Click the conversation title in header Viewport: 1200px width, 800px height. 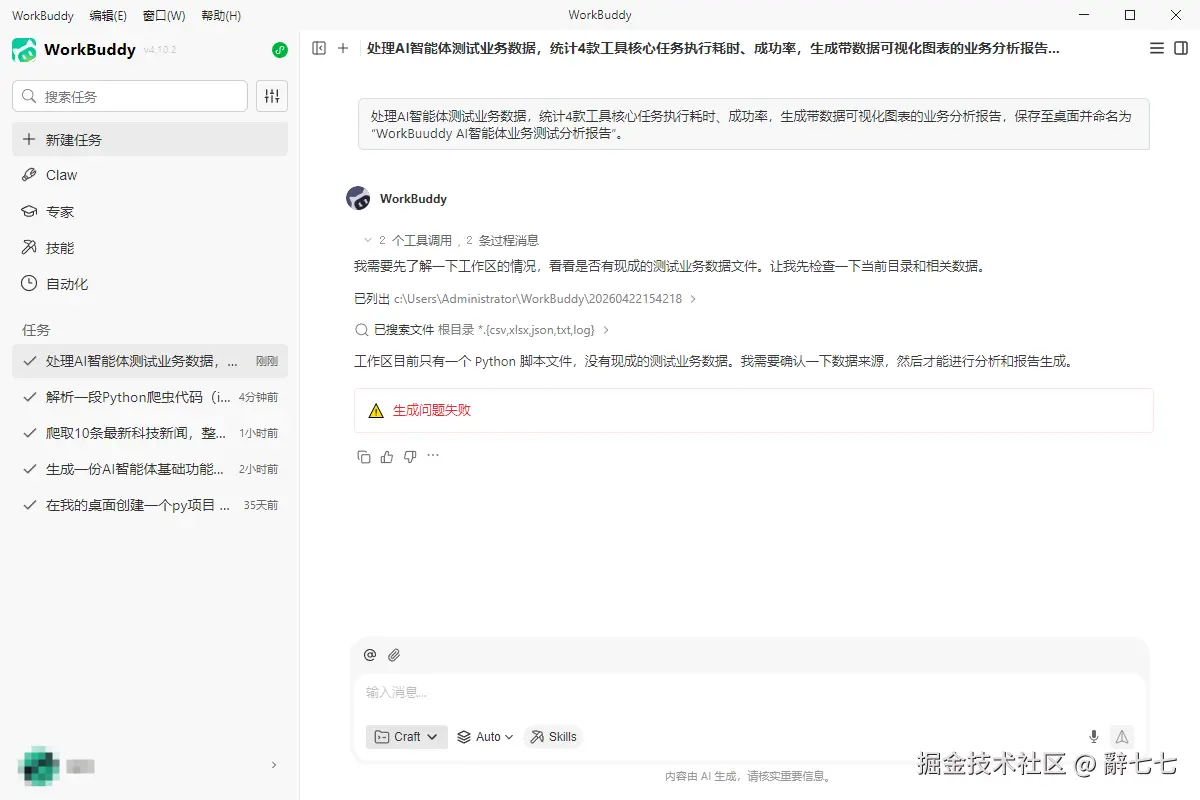point(713,48)
